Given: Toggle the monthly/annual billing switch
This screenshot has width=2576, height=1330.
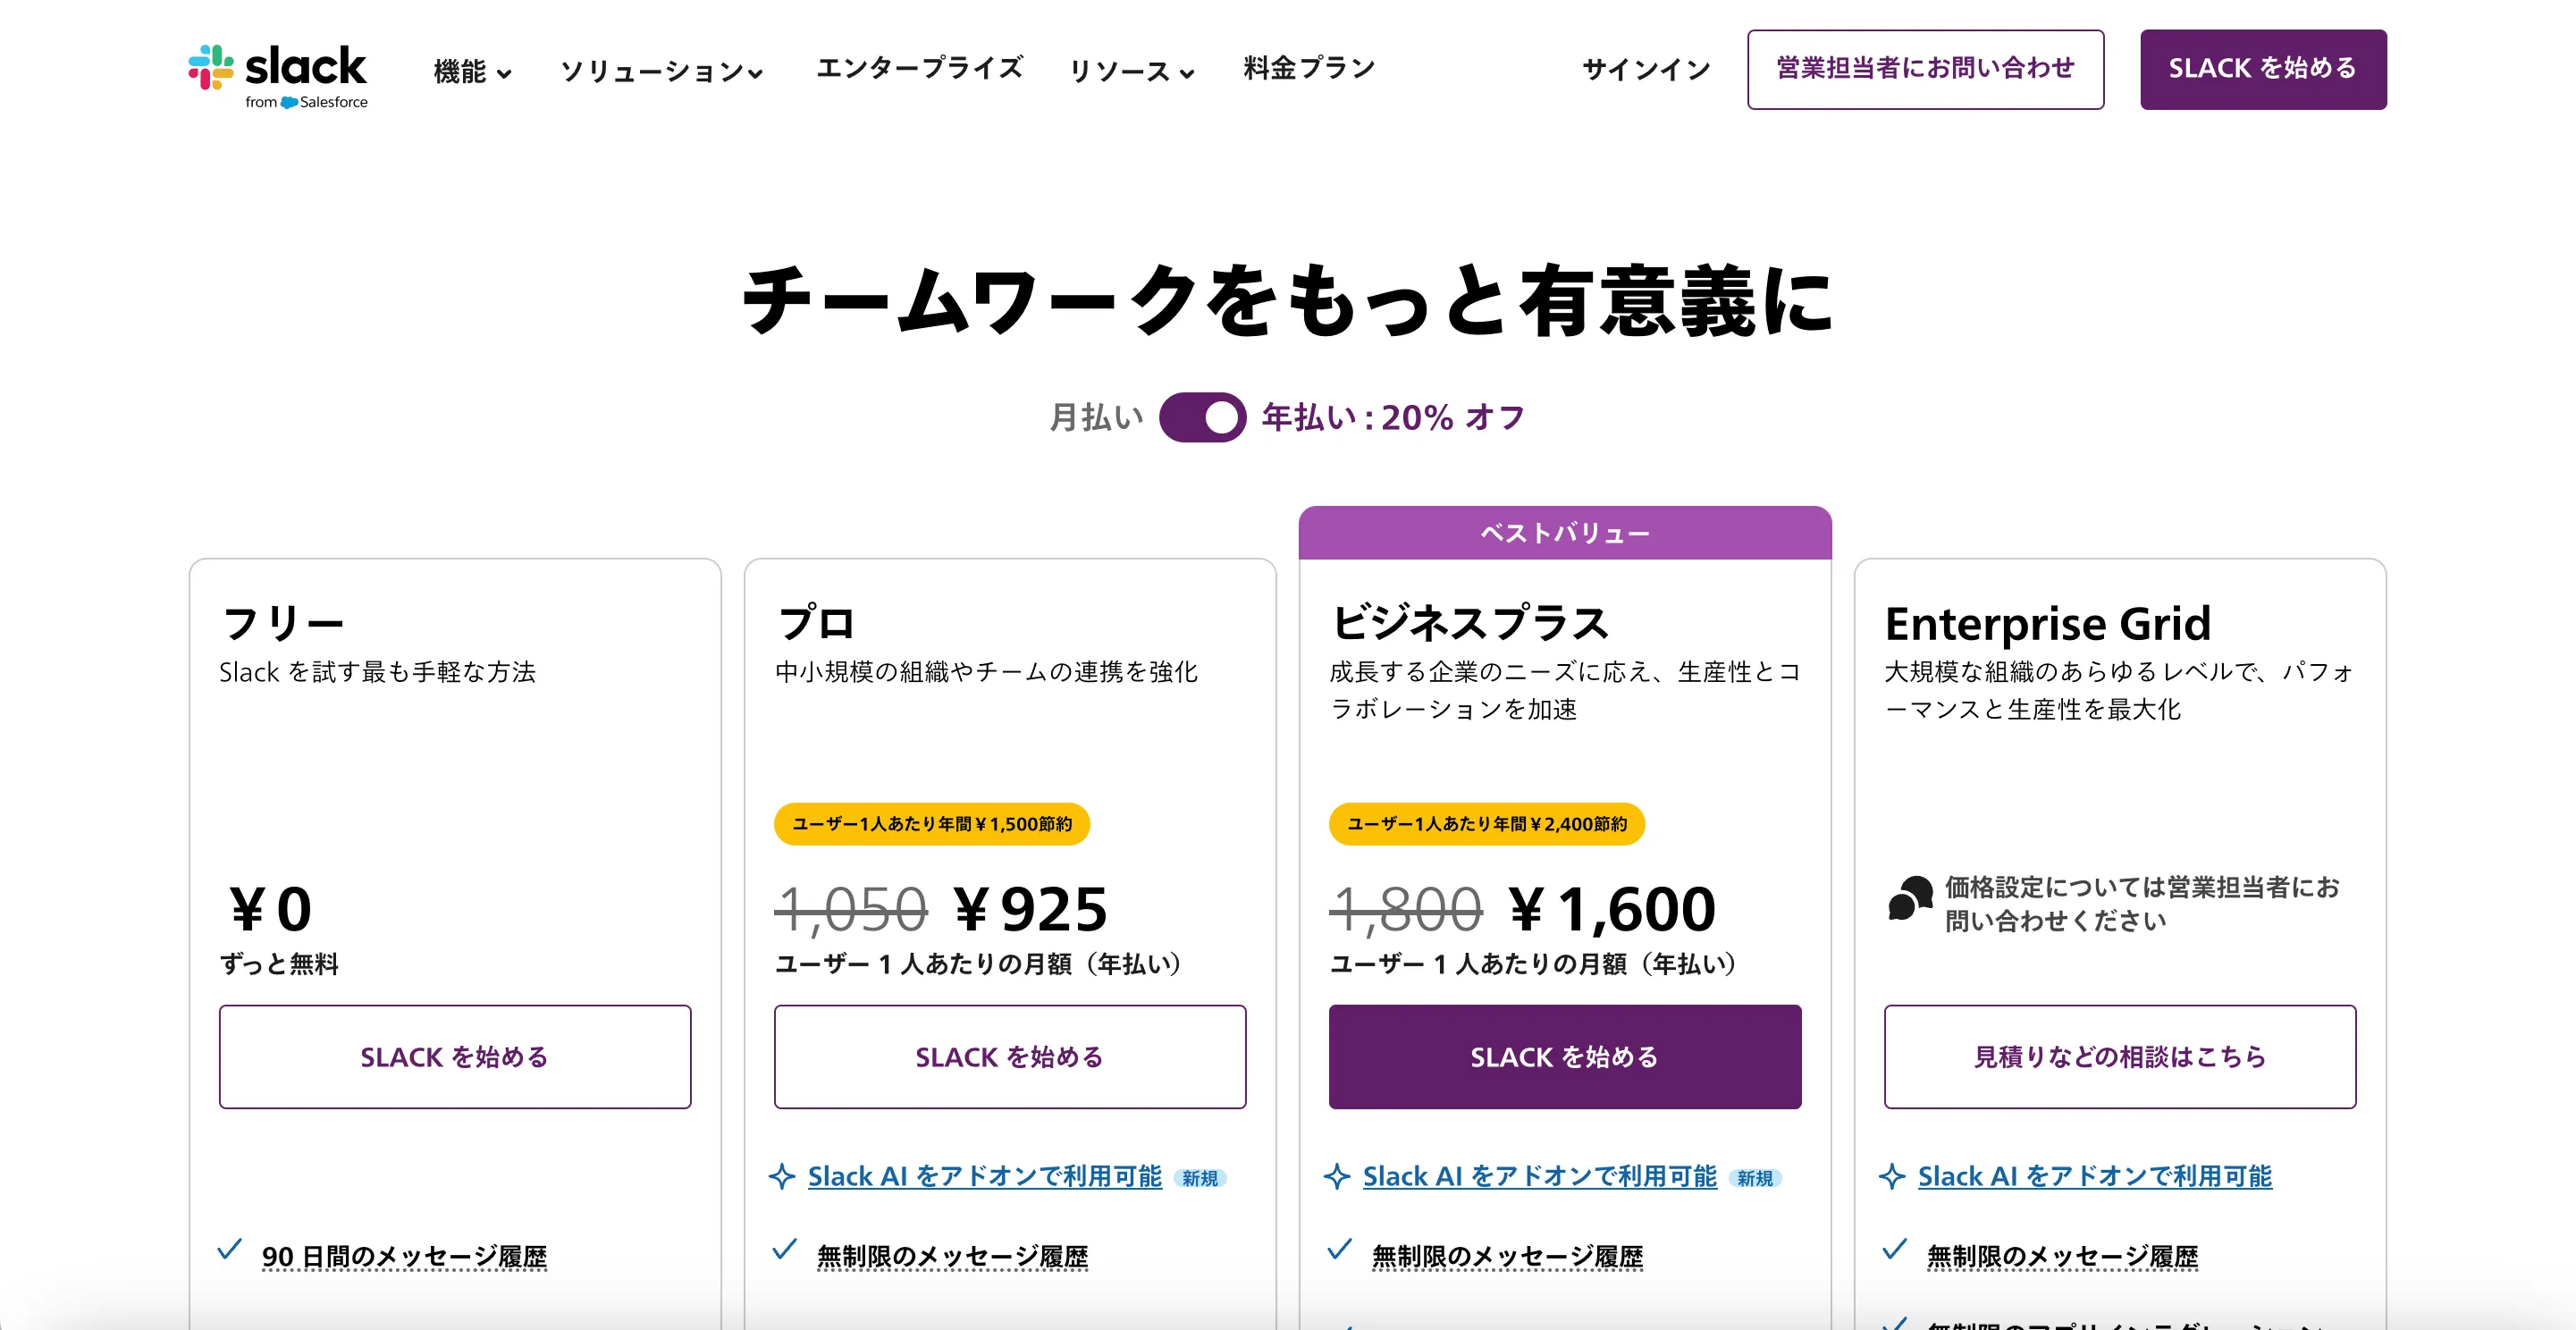Looking at the screenshot, I should pos(1202,417).
